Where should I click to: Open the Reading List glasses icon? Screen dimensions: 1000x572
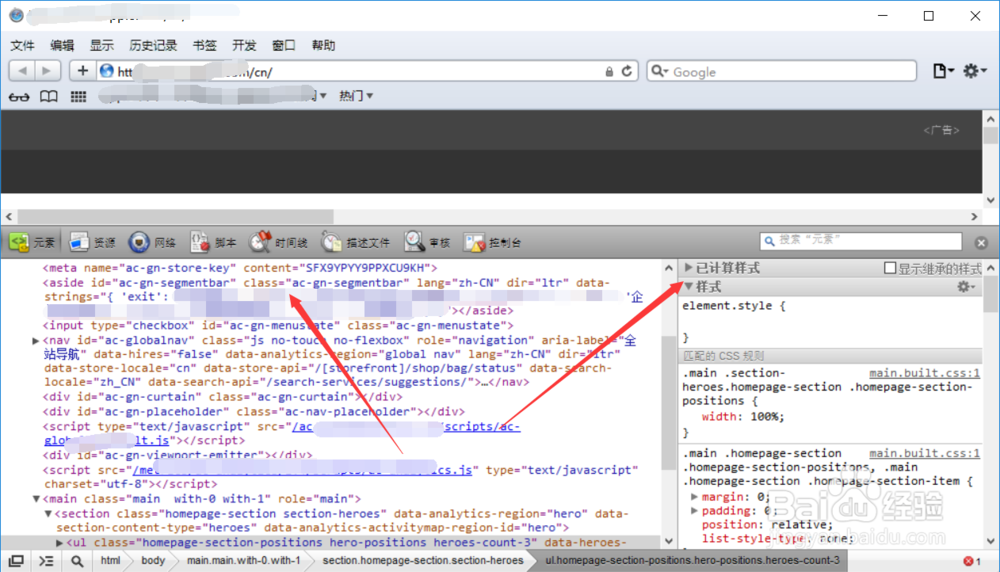[19, 96]
